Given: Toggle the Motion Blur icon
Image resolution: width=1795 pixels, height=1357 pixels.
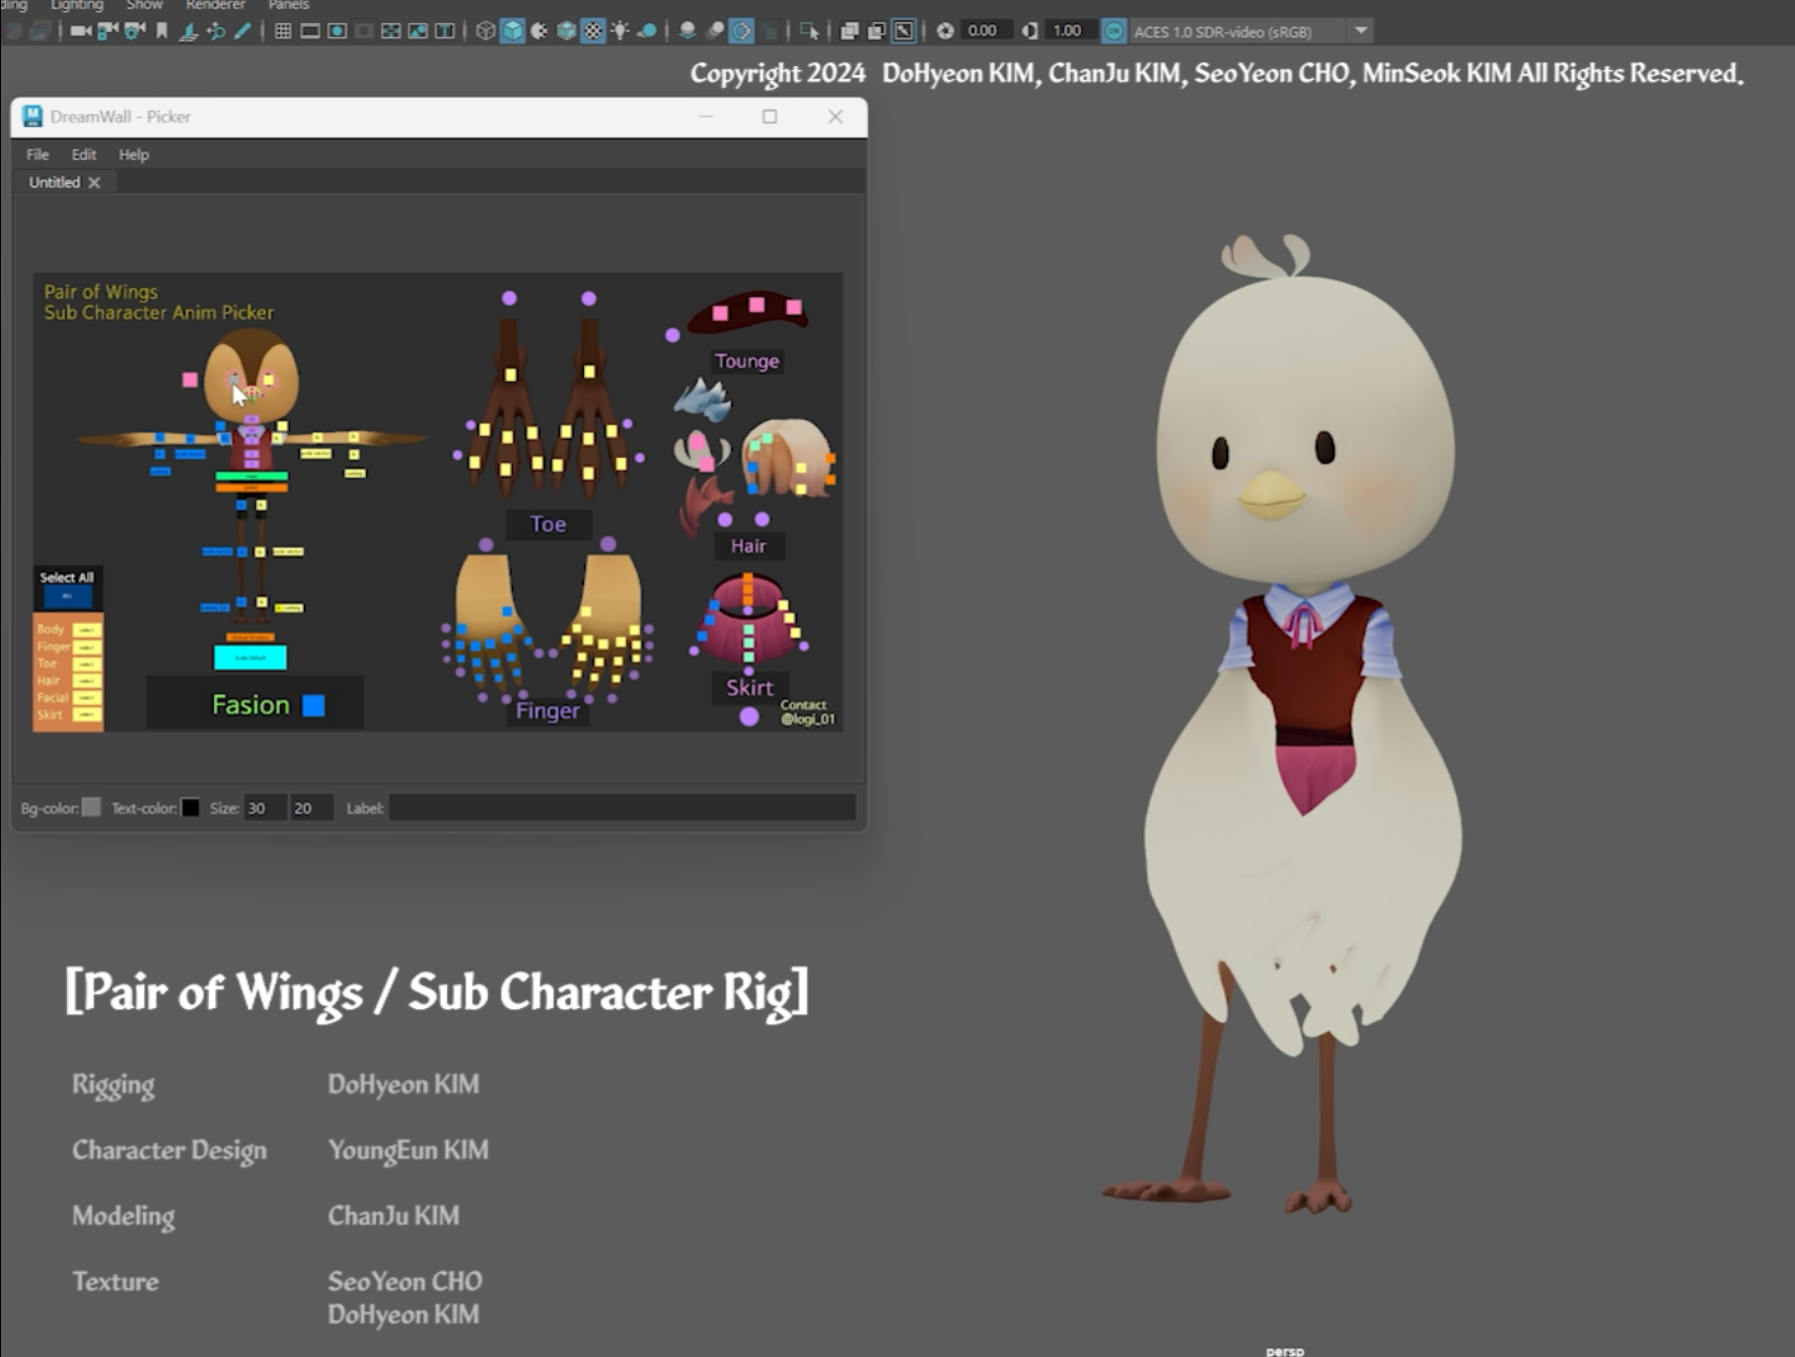Looking at the screenshot, I should click(x=714, y=31).
